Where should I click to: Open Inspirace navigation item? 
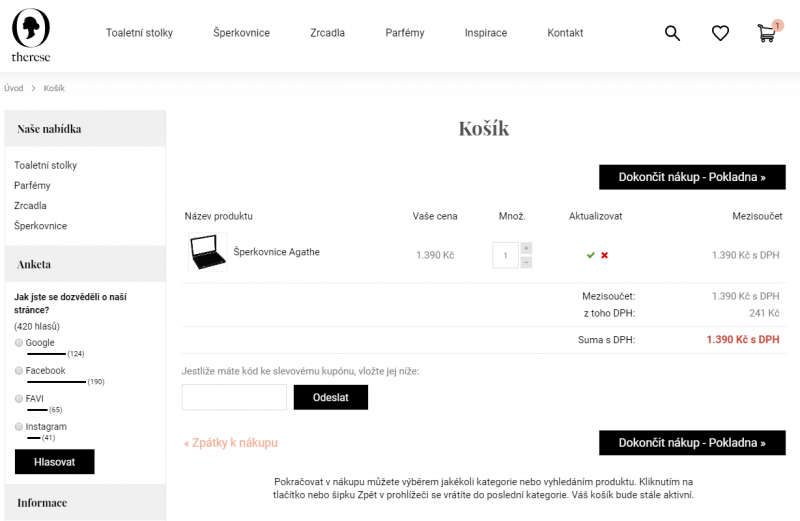[x=486, y=33]
